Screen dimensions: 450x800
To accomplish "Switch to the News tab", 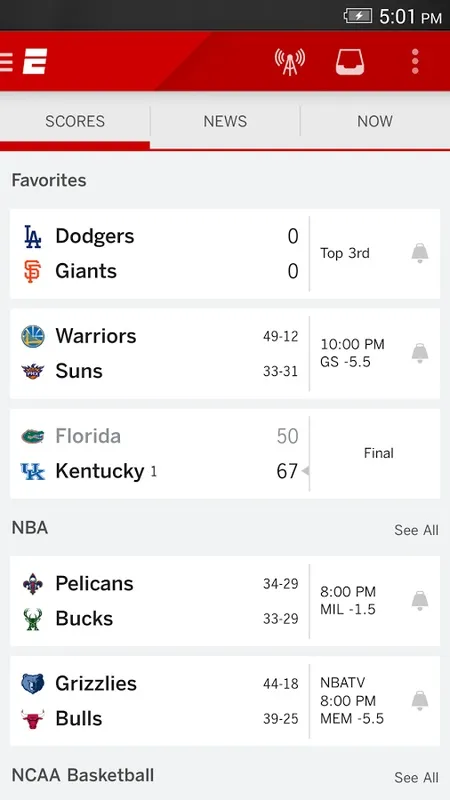I will [x=225, y=121].
